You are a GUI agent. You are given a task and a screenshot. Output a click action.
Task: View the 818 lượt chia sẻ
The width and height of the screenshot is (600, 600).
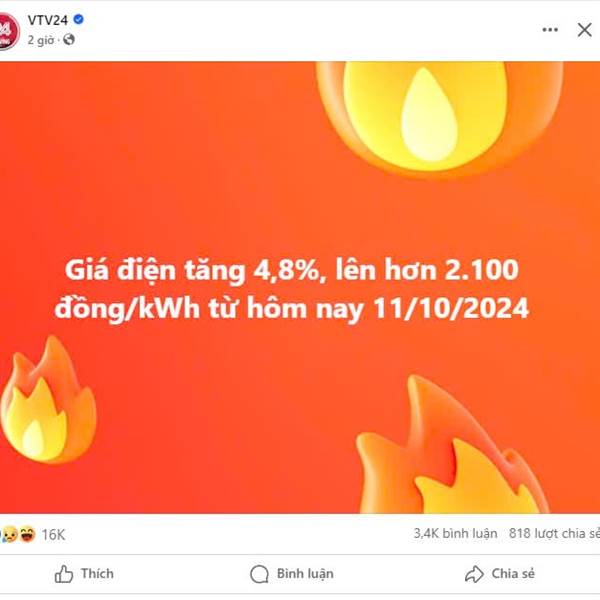(x=554, y=533)
